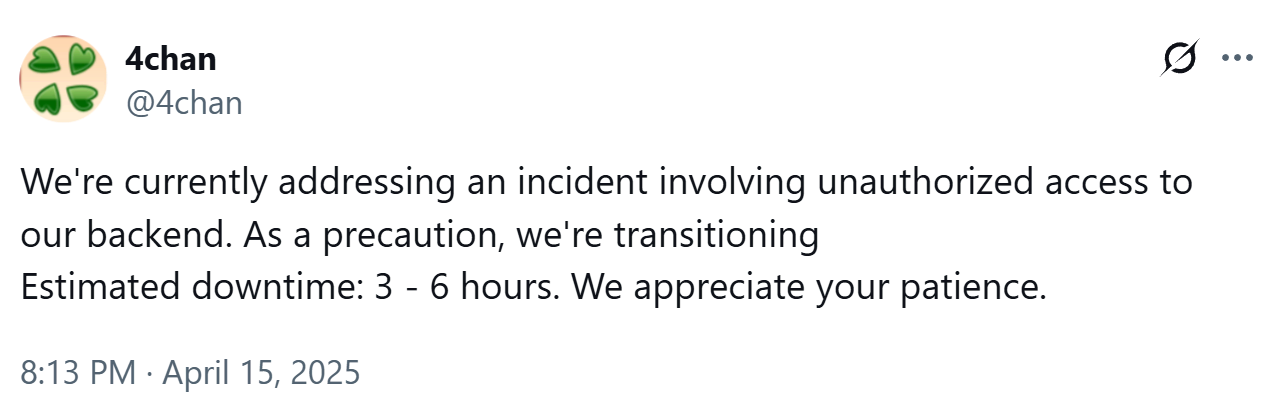This screenshot has width=1285, height=409.
Task: Click the "3 - 6 hours" text
Action: 469,288
